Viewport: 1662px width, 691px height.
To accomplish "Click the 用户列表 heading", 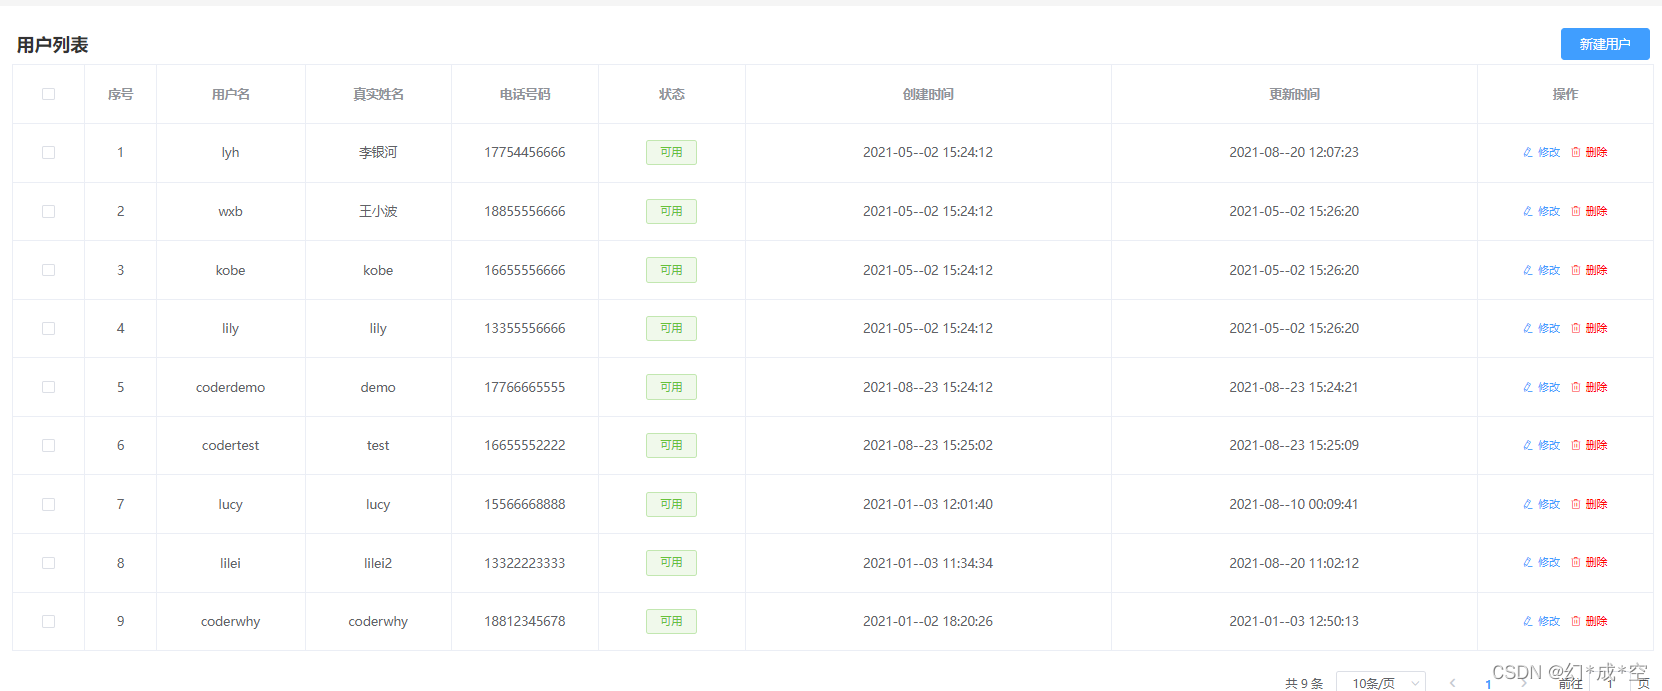I will (x=52, y=45).
